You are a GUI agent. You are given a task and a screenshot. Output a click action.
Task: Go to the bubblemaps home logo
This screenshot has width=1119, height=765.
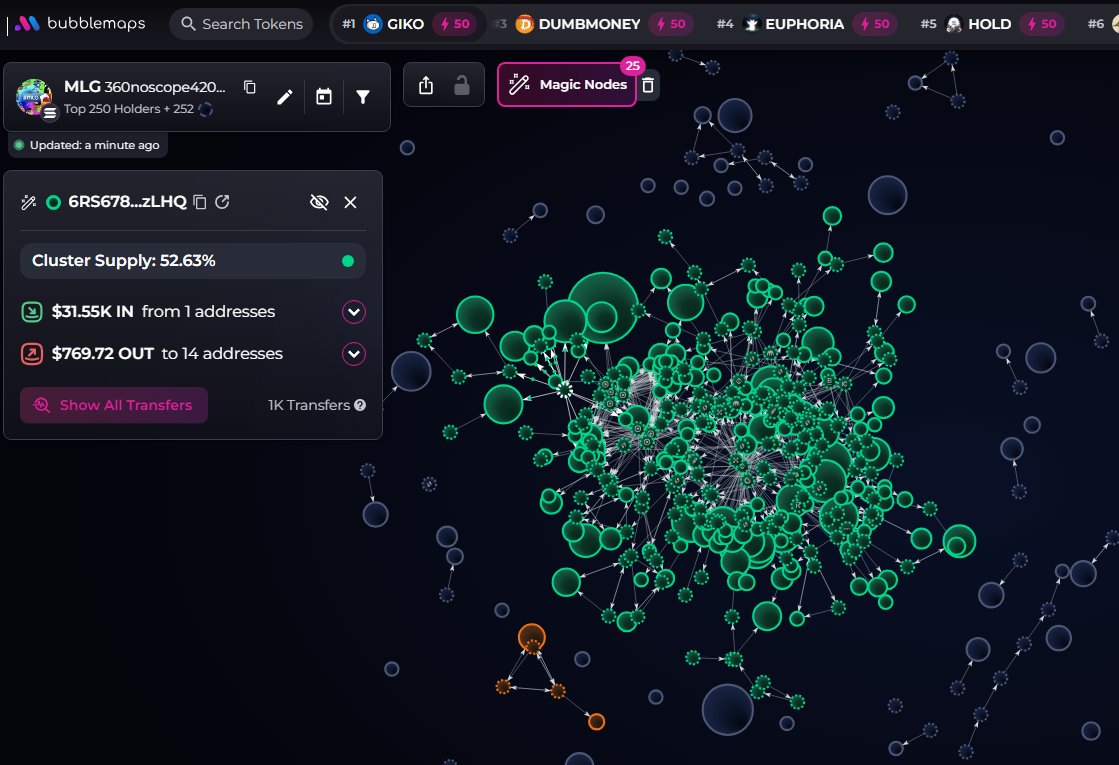pyautogui.click(x=80, y=23)
